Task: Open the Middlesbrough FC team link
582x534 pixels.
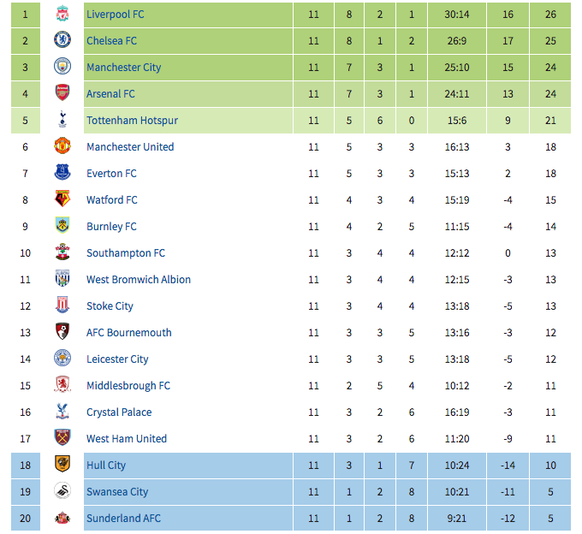Action: pos(128,386)
